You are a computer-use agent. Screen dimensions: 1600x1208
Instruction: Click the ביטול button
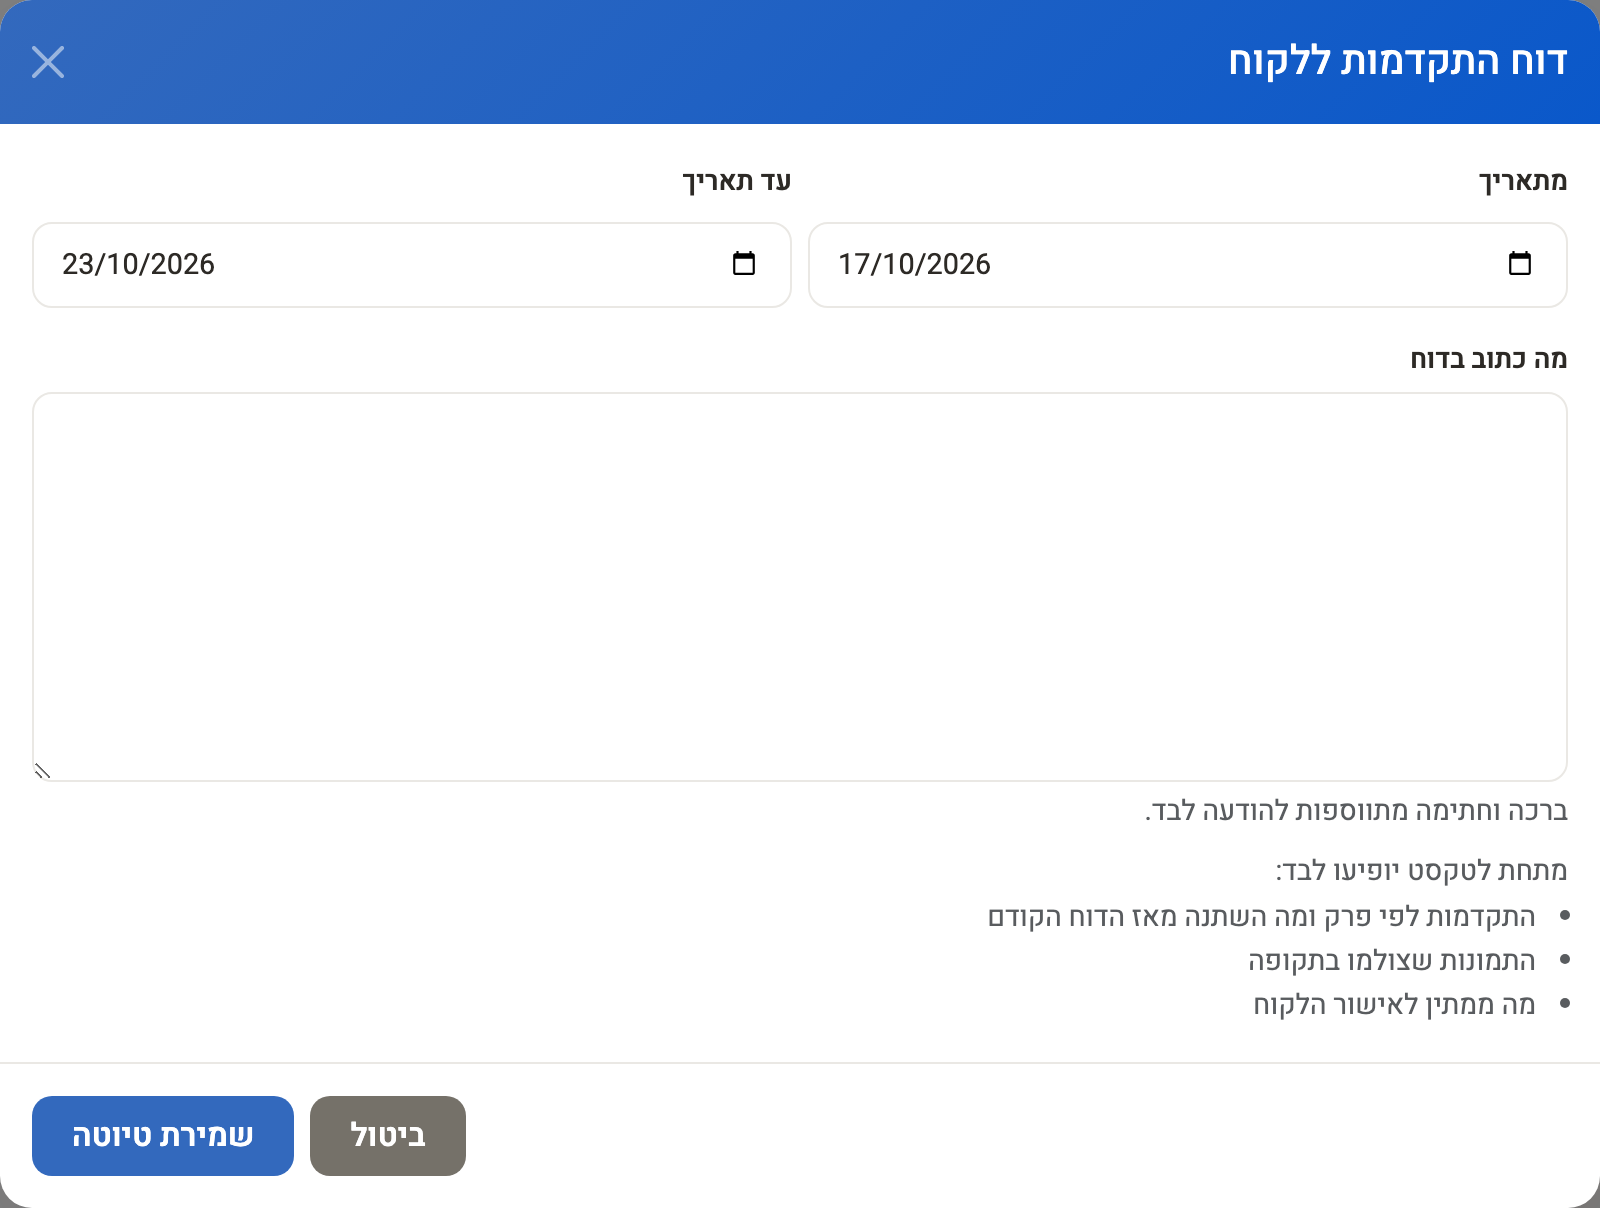(388, 1136)
